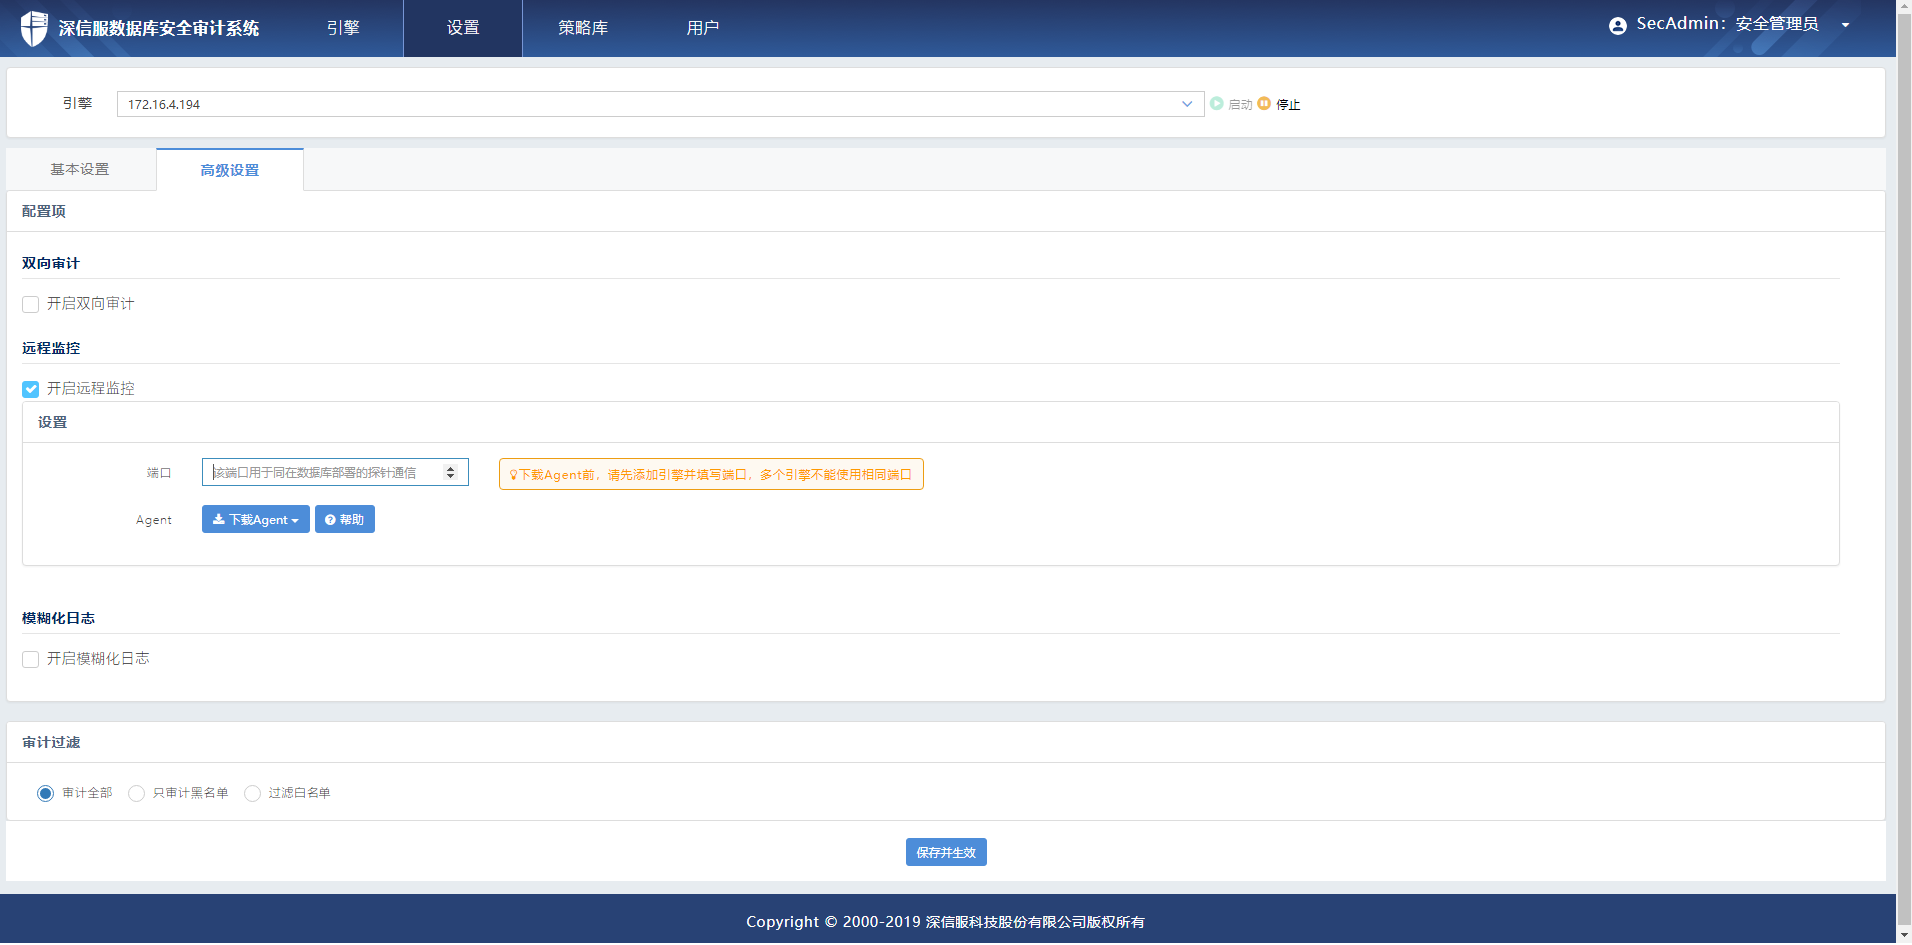Click the download Agent button
This screenshot has height=945, width=1912.
(x=255, y=520)
